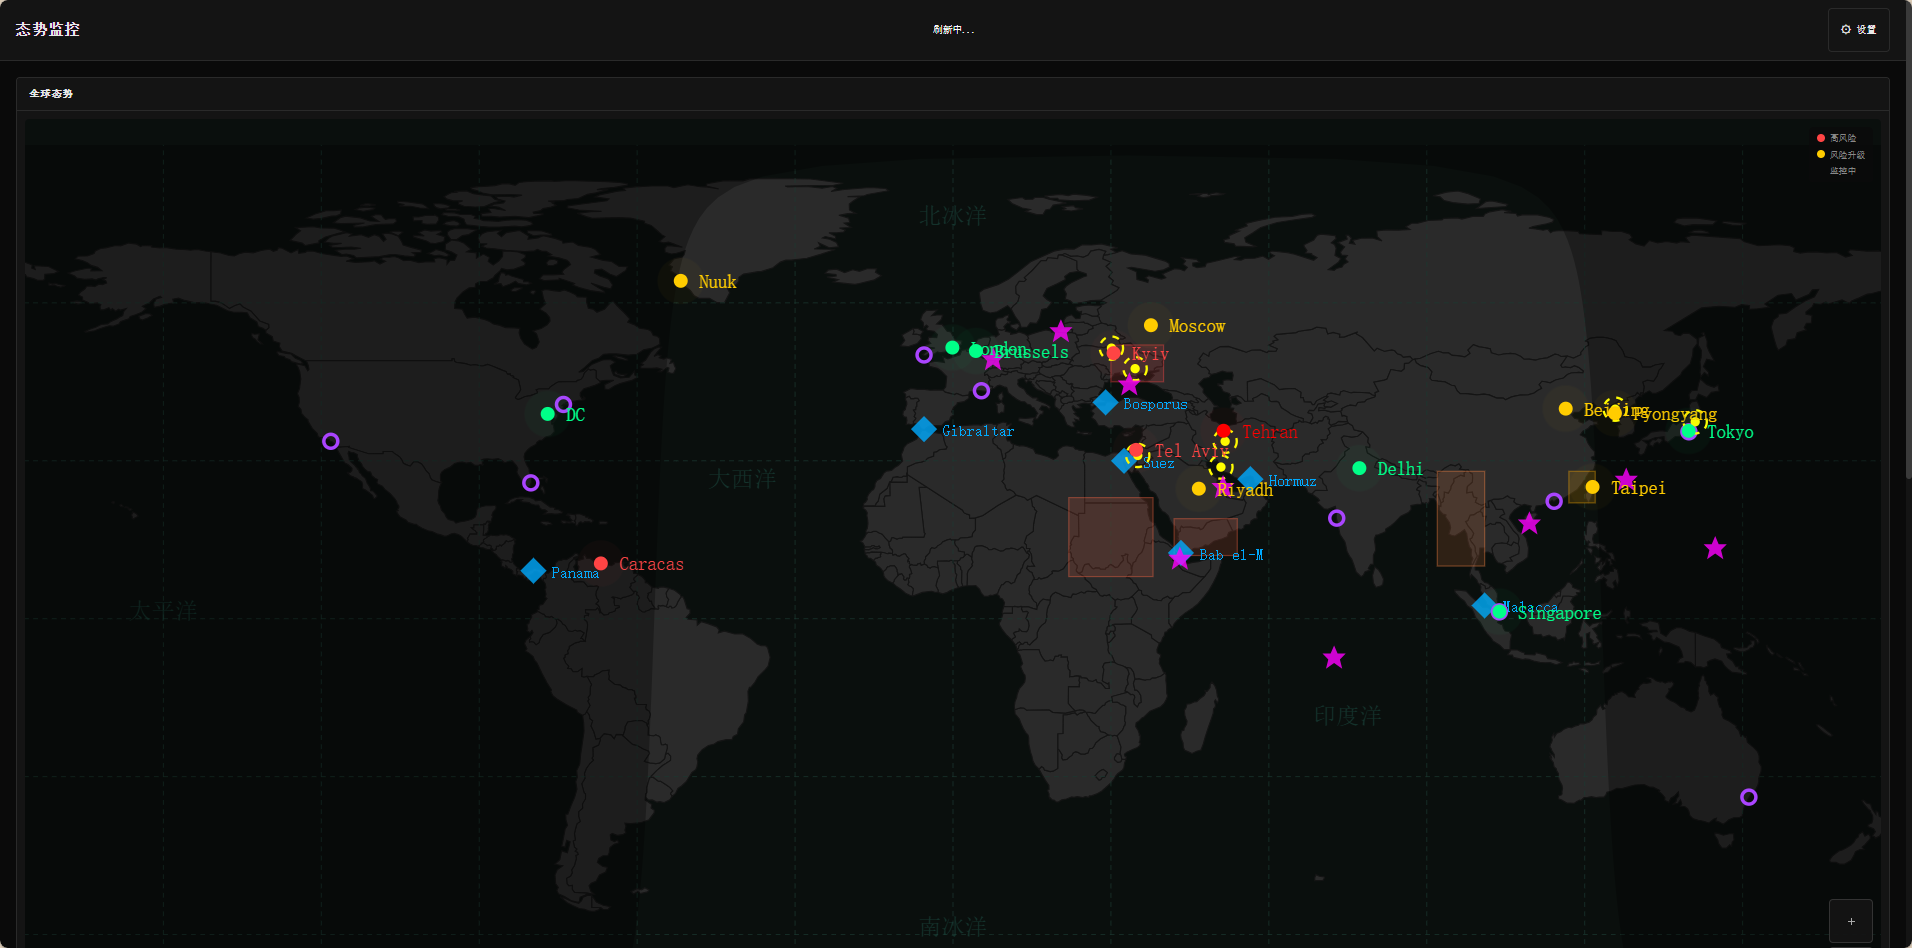Image resolution: width=1912 pixels, height=948 pixels.
Task: Select the Malacca blue diamond marker
Action: (1484, 605)
